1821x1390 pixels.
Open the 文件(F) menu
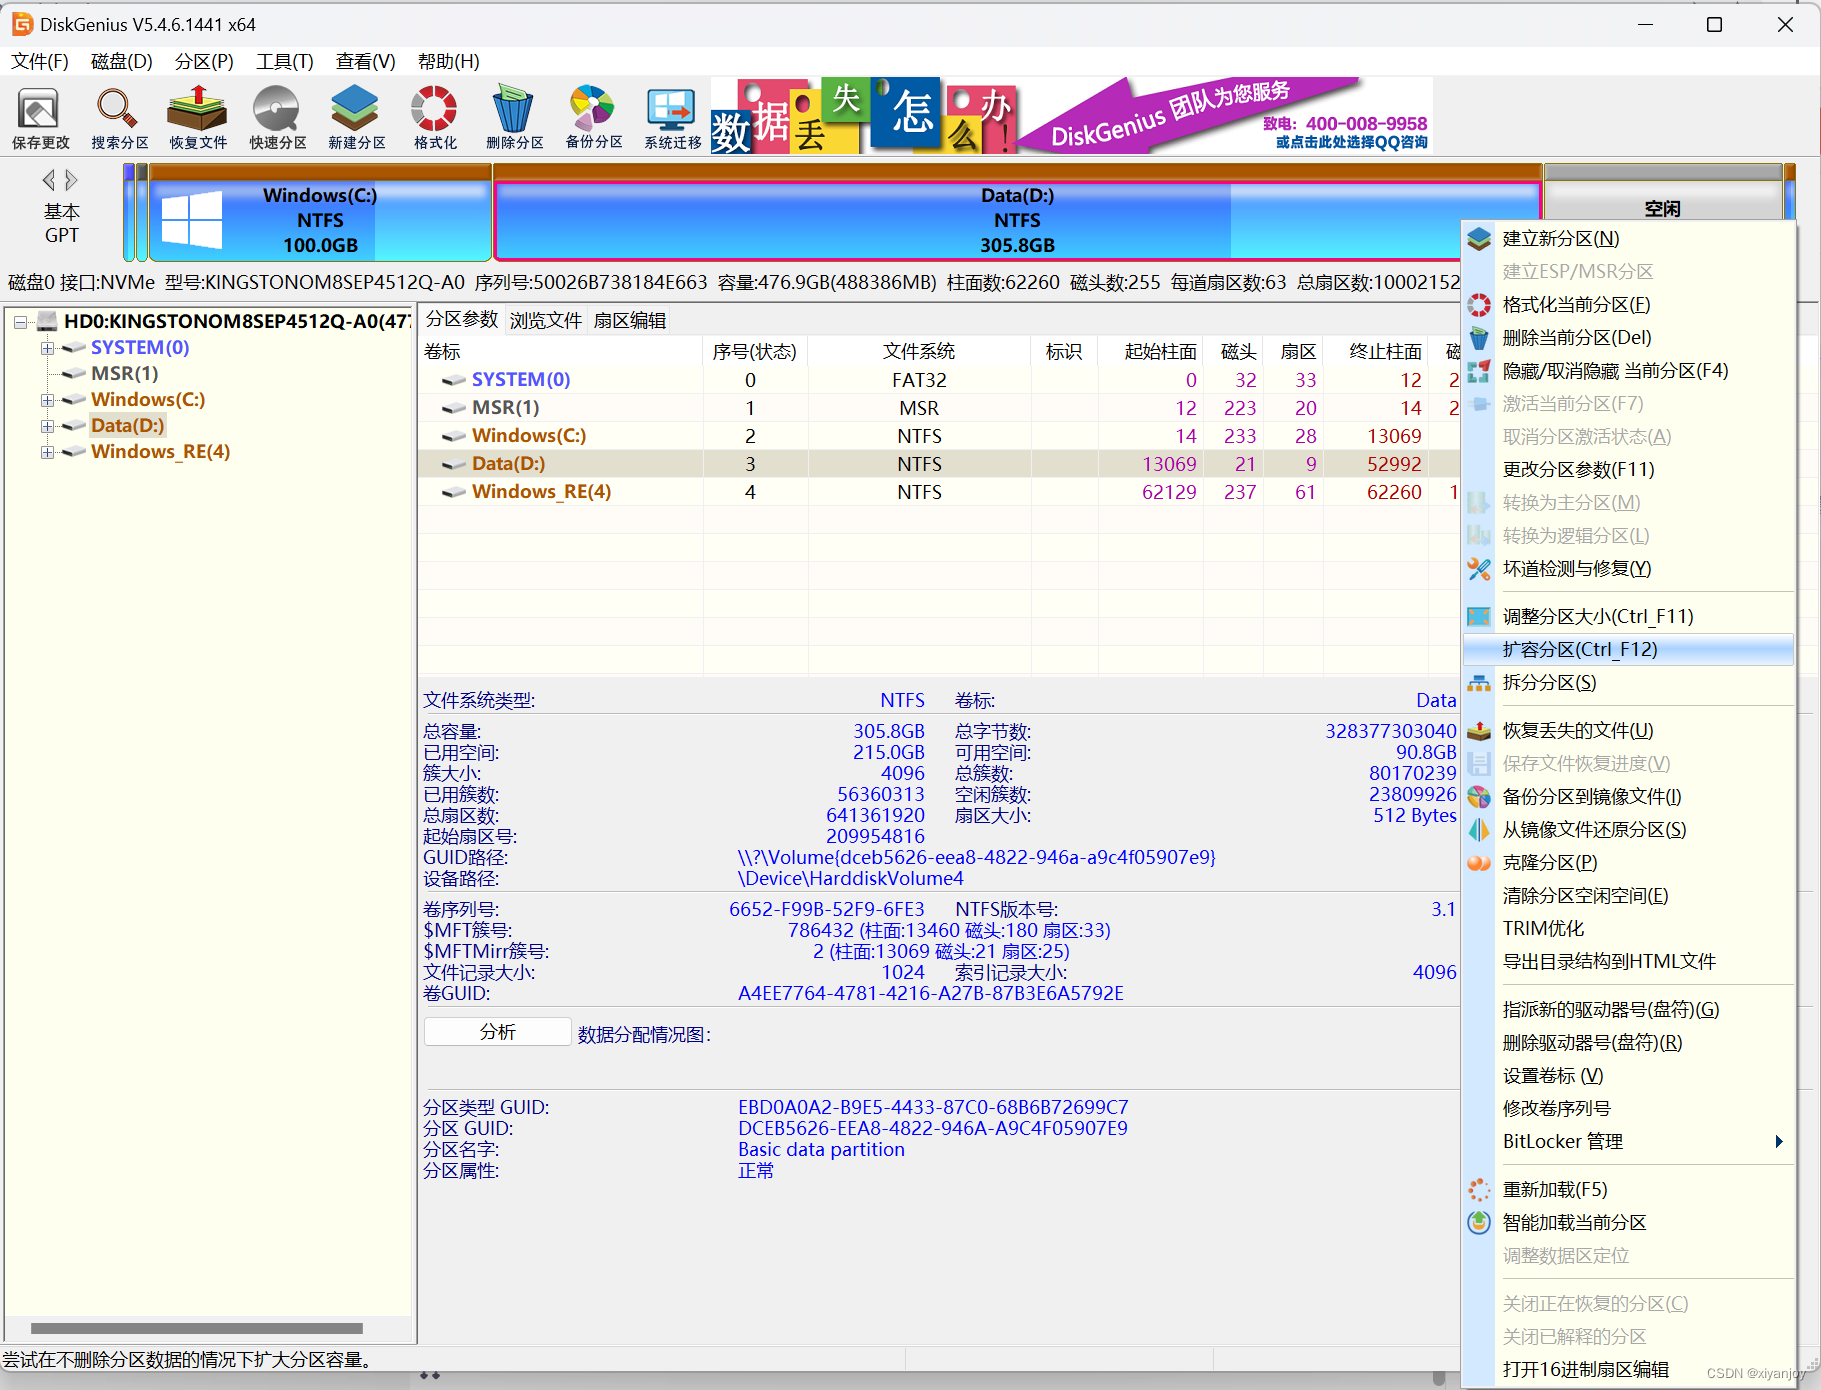(x=40, y=61)
